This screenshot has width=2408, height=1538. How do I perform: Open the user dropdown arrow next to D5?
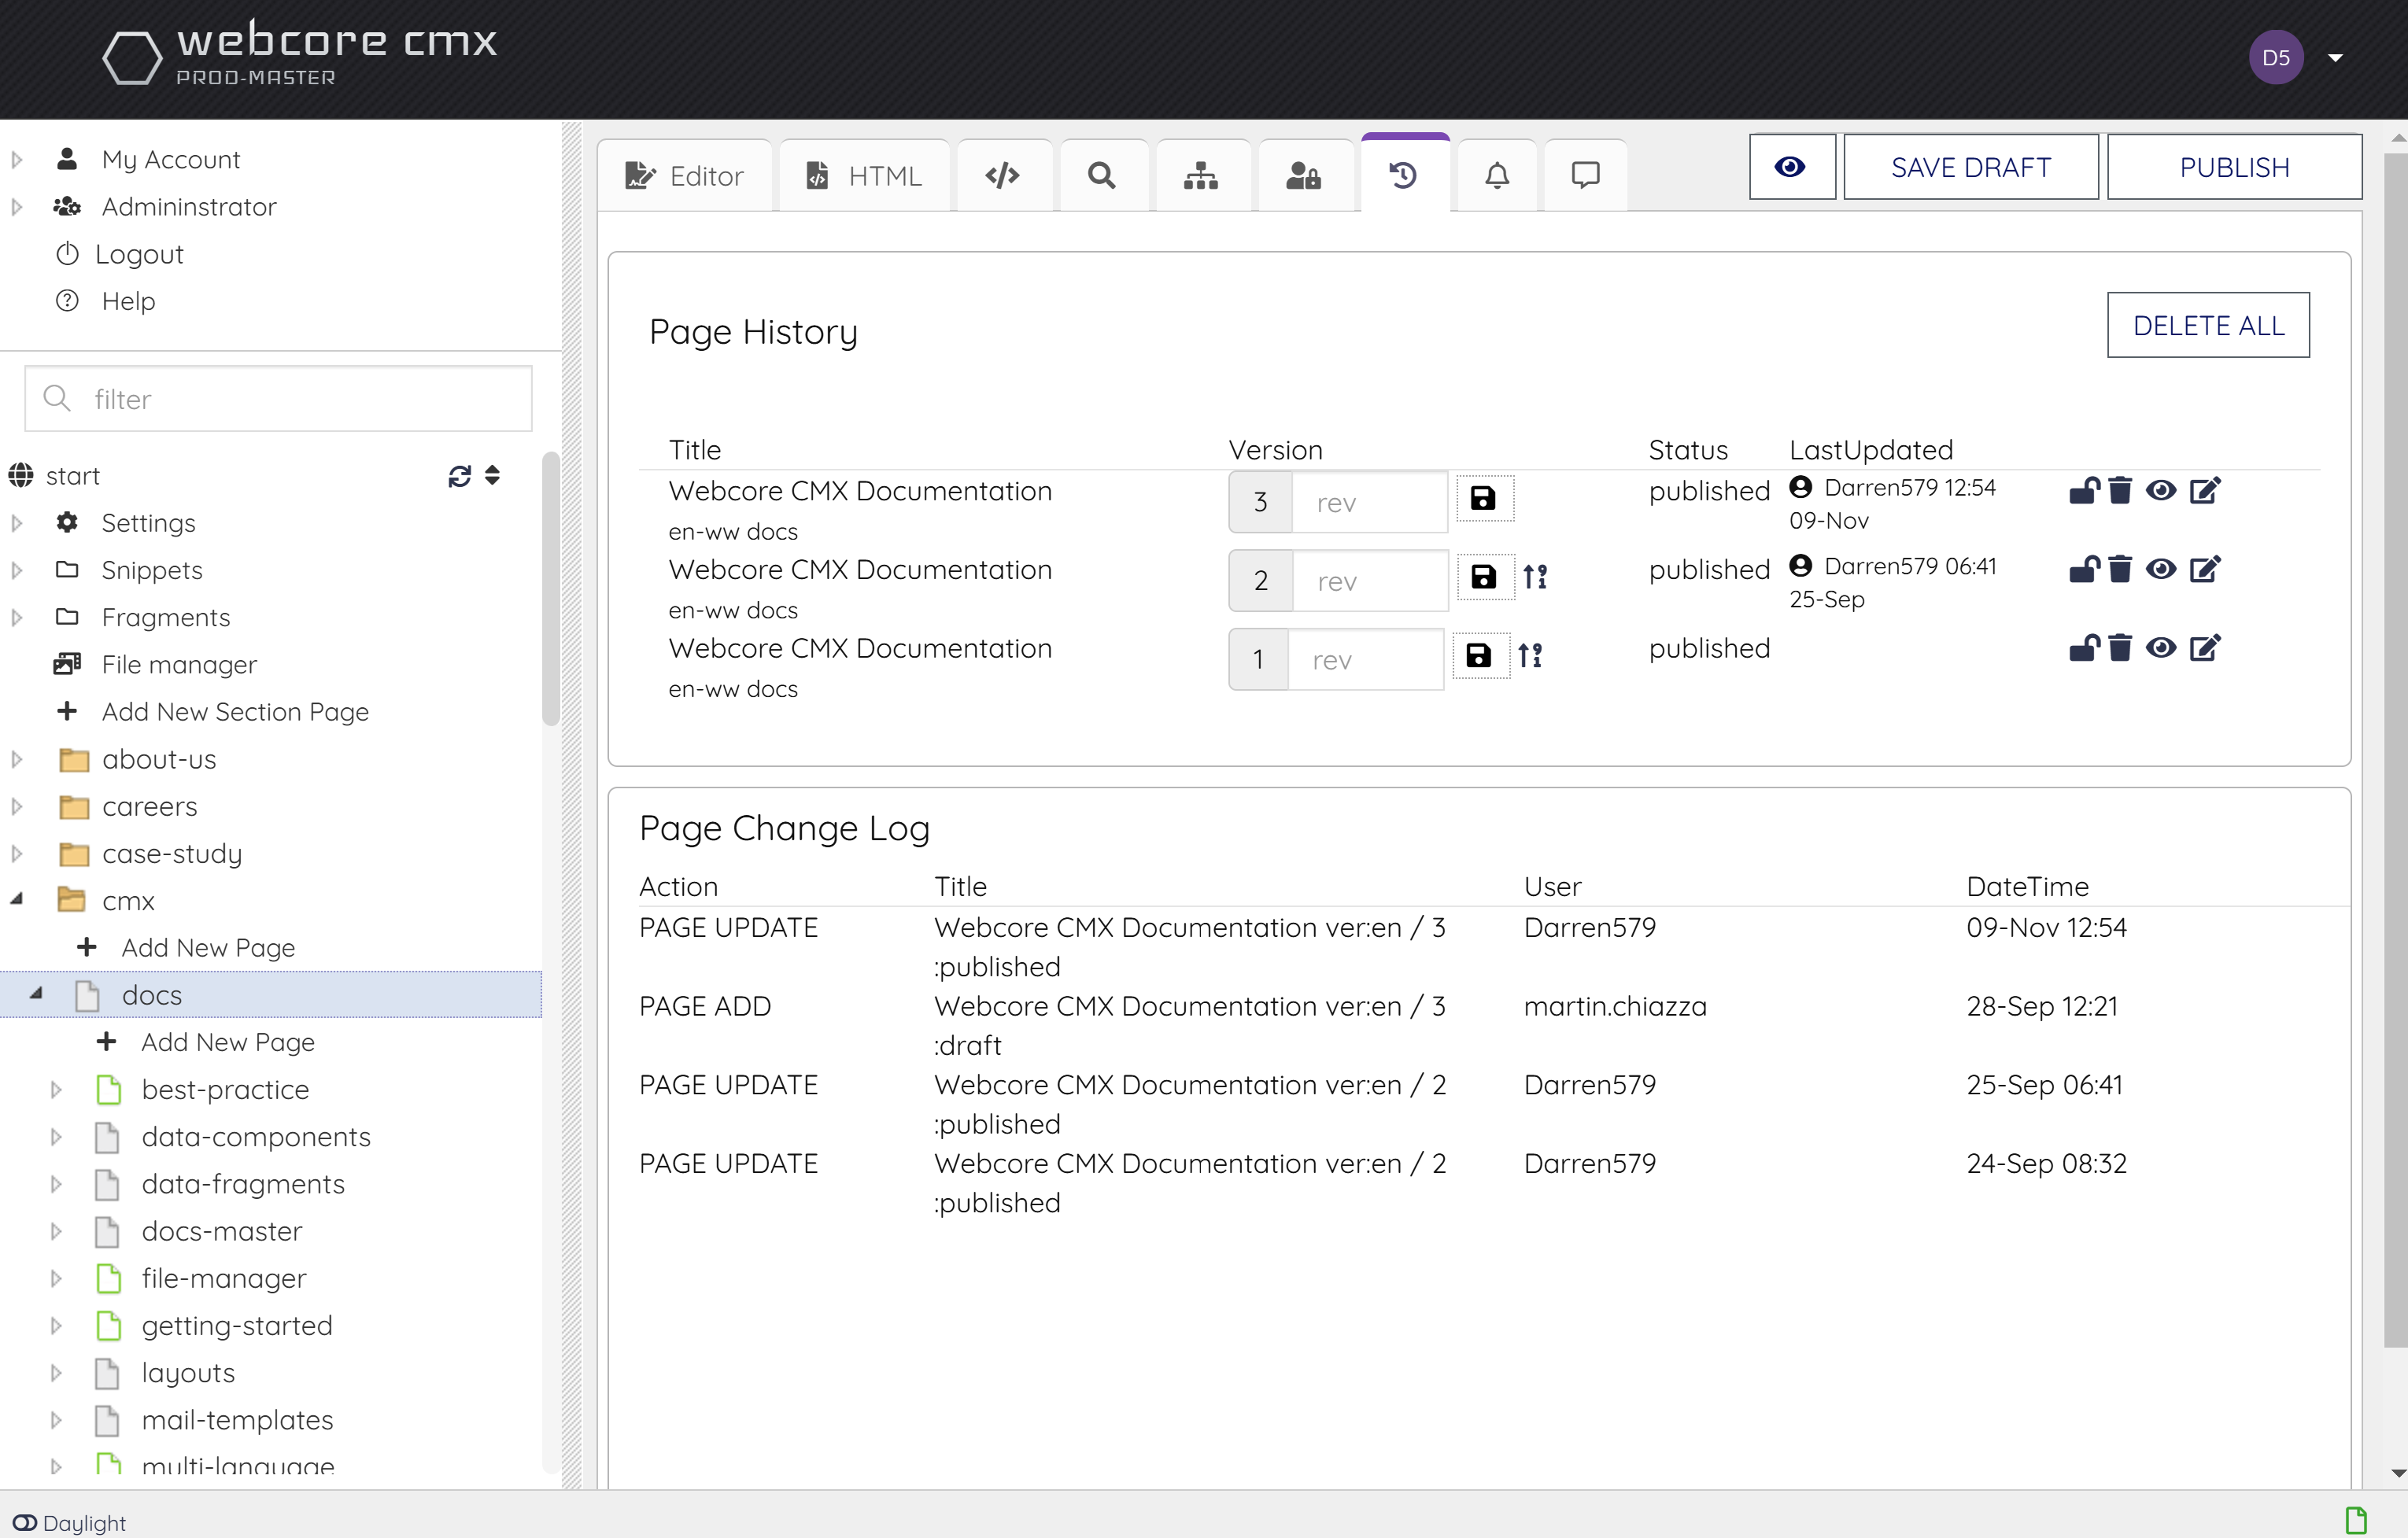[x=2335, y=58]
